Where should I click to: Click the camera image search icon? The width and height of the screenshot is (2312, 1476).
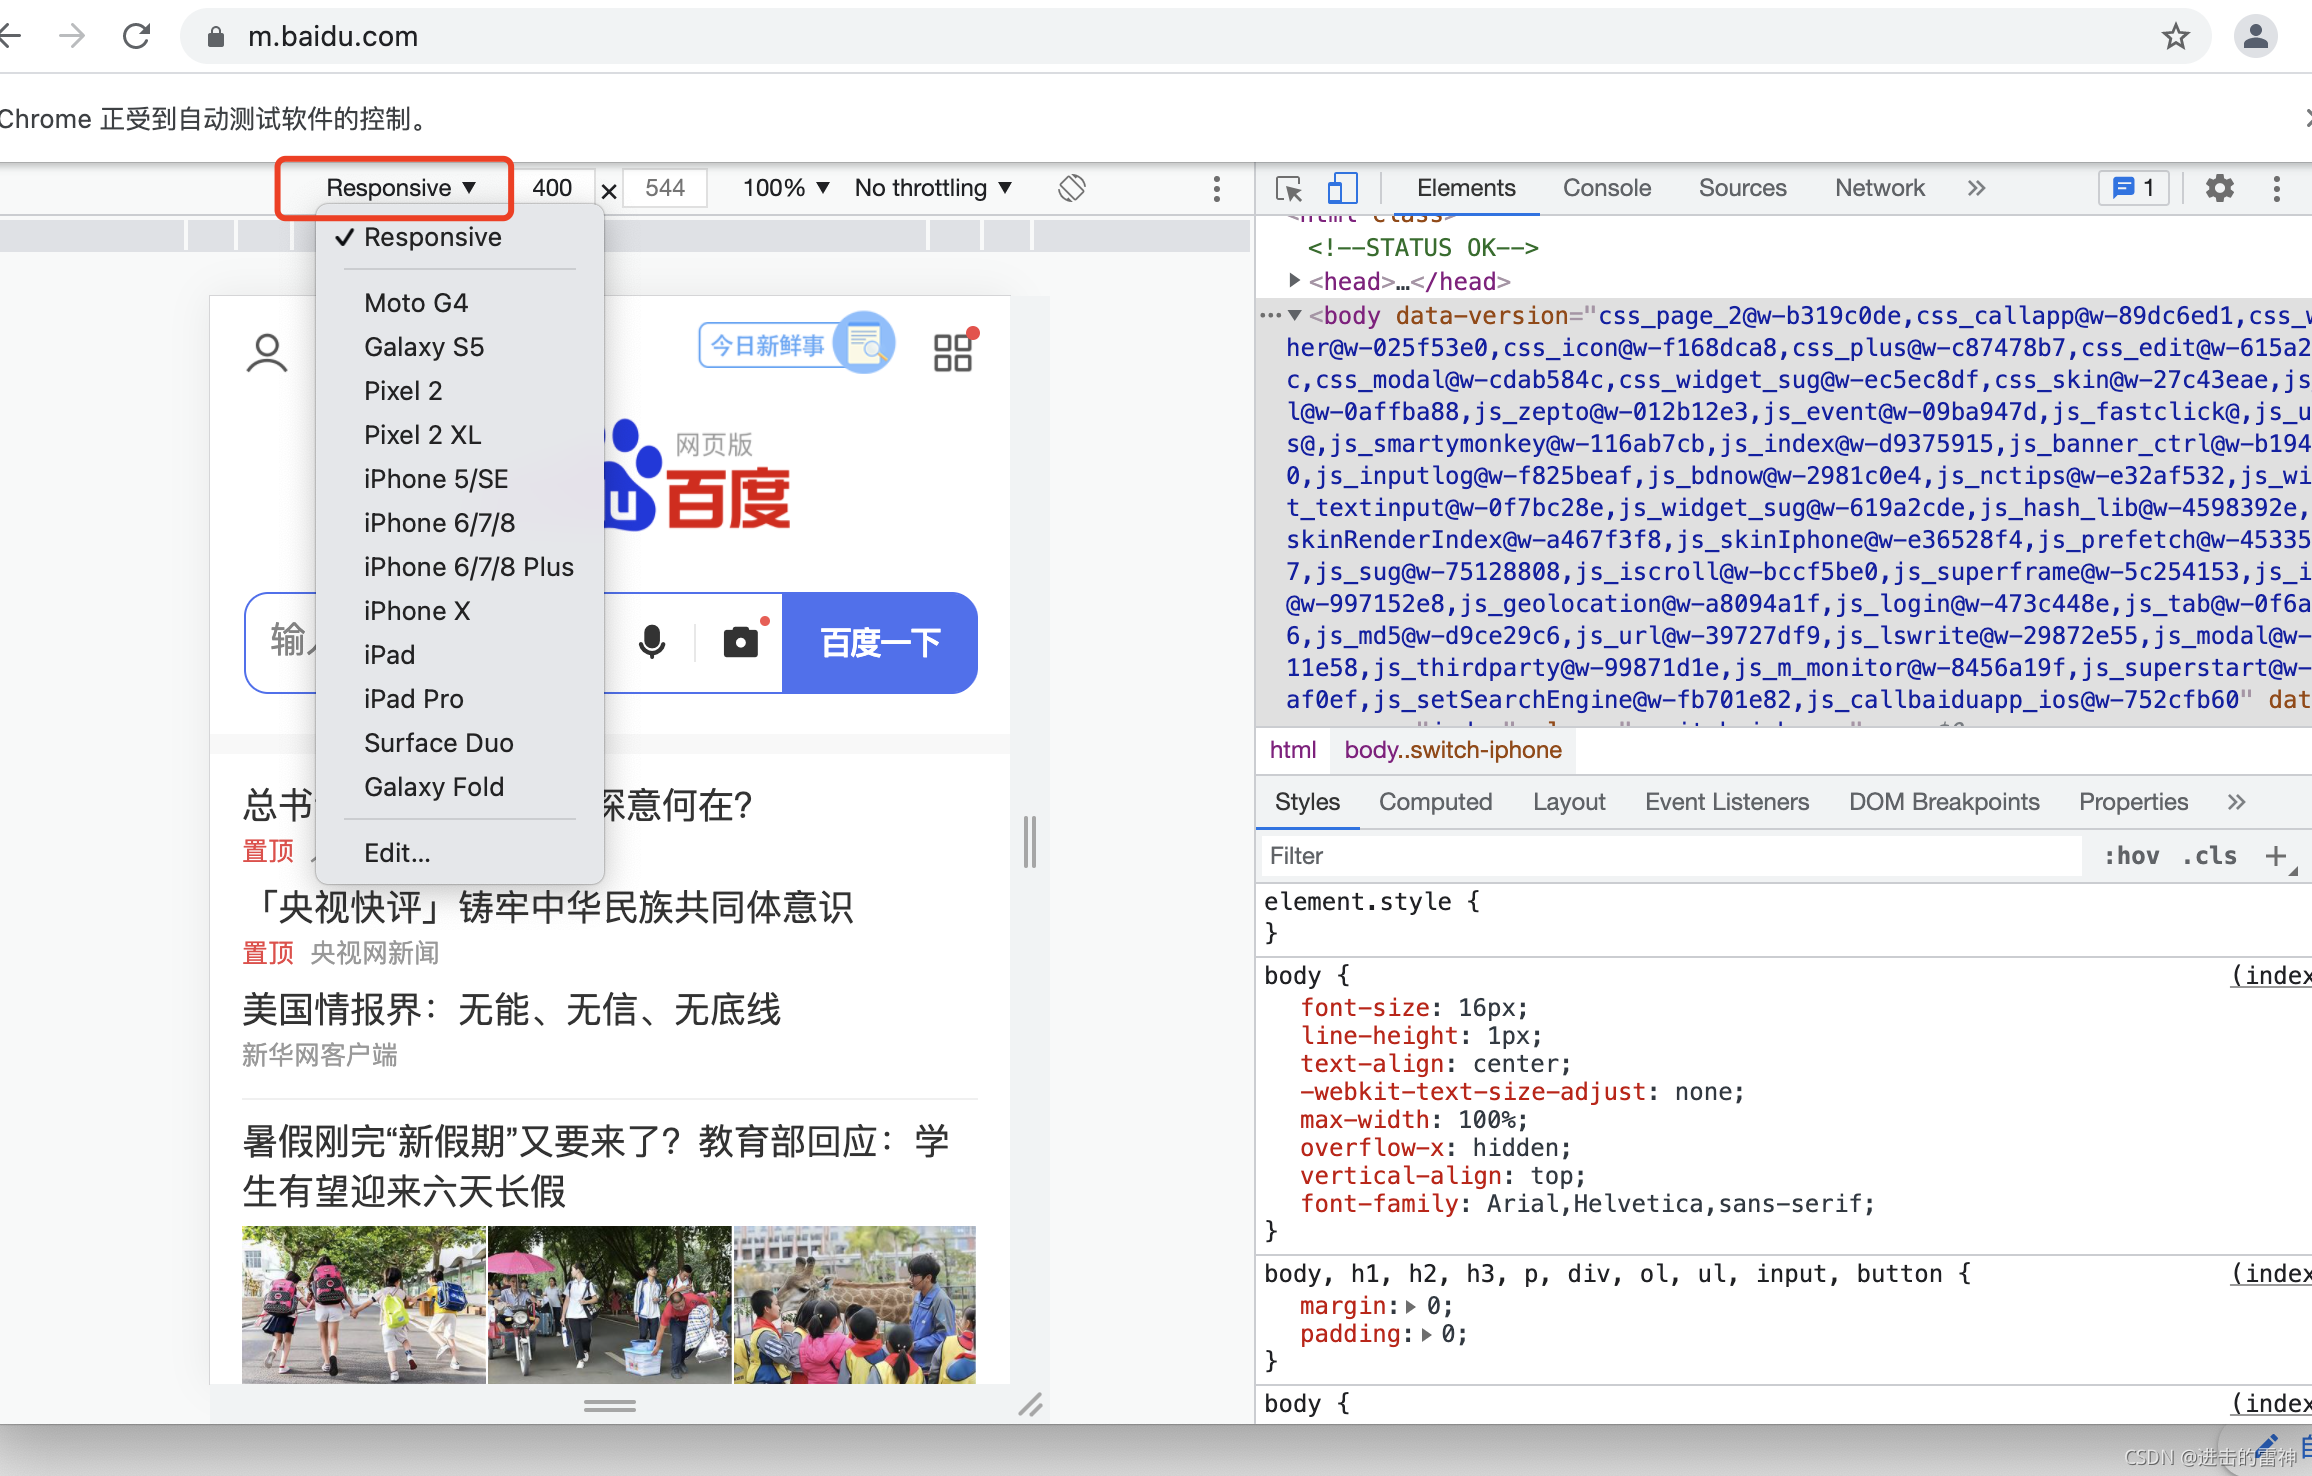[740, 642]
